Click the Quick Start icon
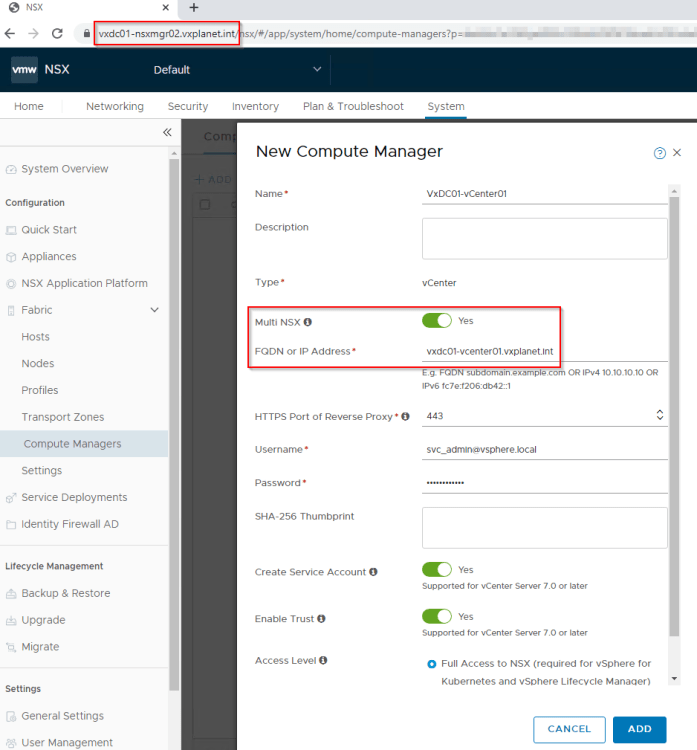 pyautogui.click(x=11, y=230)
